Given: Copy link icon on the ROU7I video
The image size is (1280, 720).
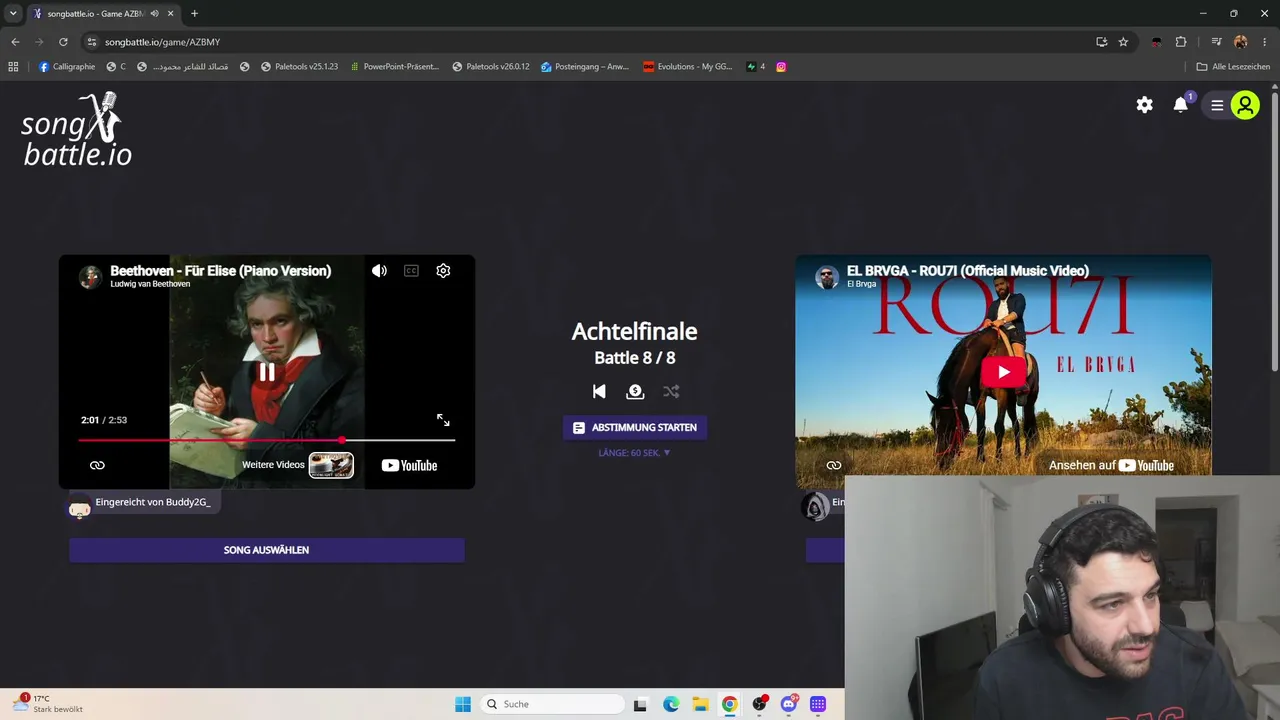Looking at the screenshot, I should (834, 465).
